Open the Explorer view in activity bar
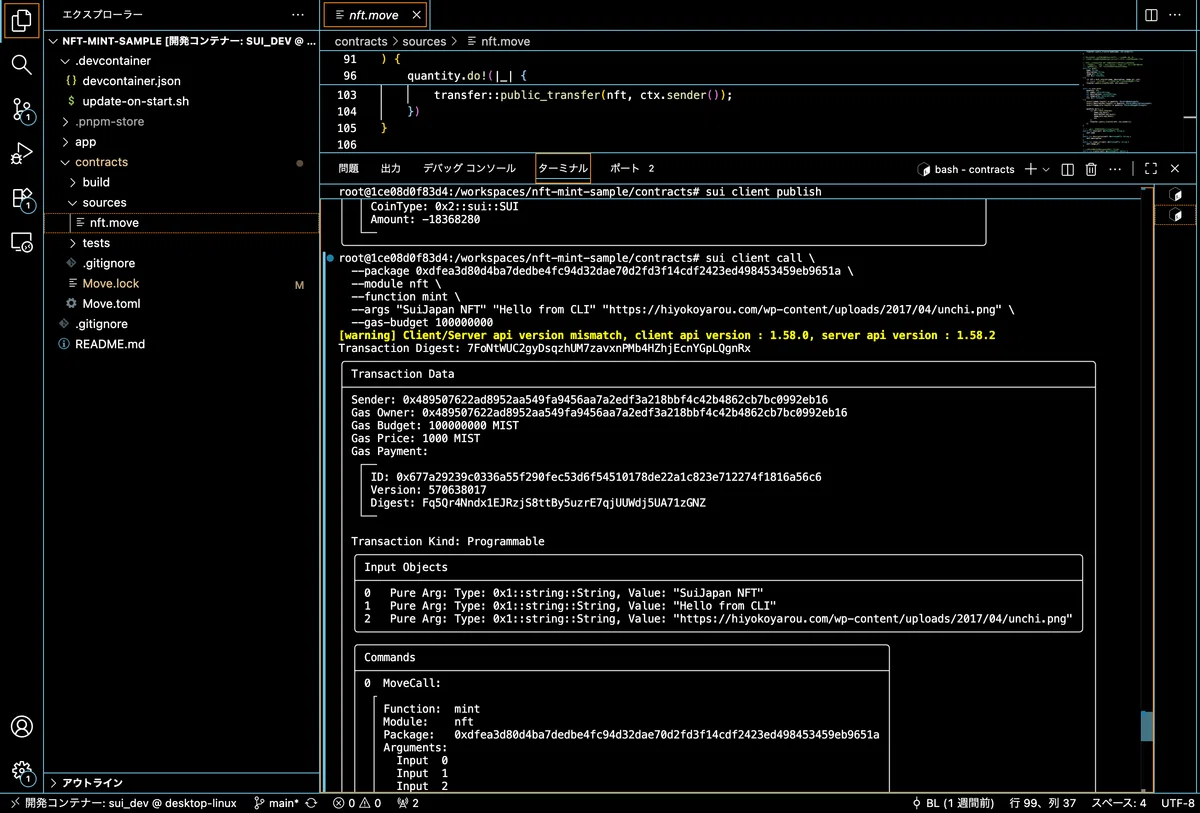This screenshot has height=813, width=1200. click(22, 20)
